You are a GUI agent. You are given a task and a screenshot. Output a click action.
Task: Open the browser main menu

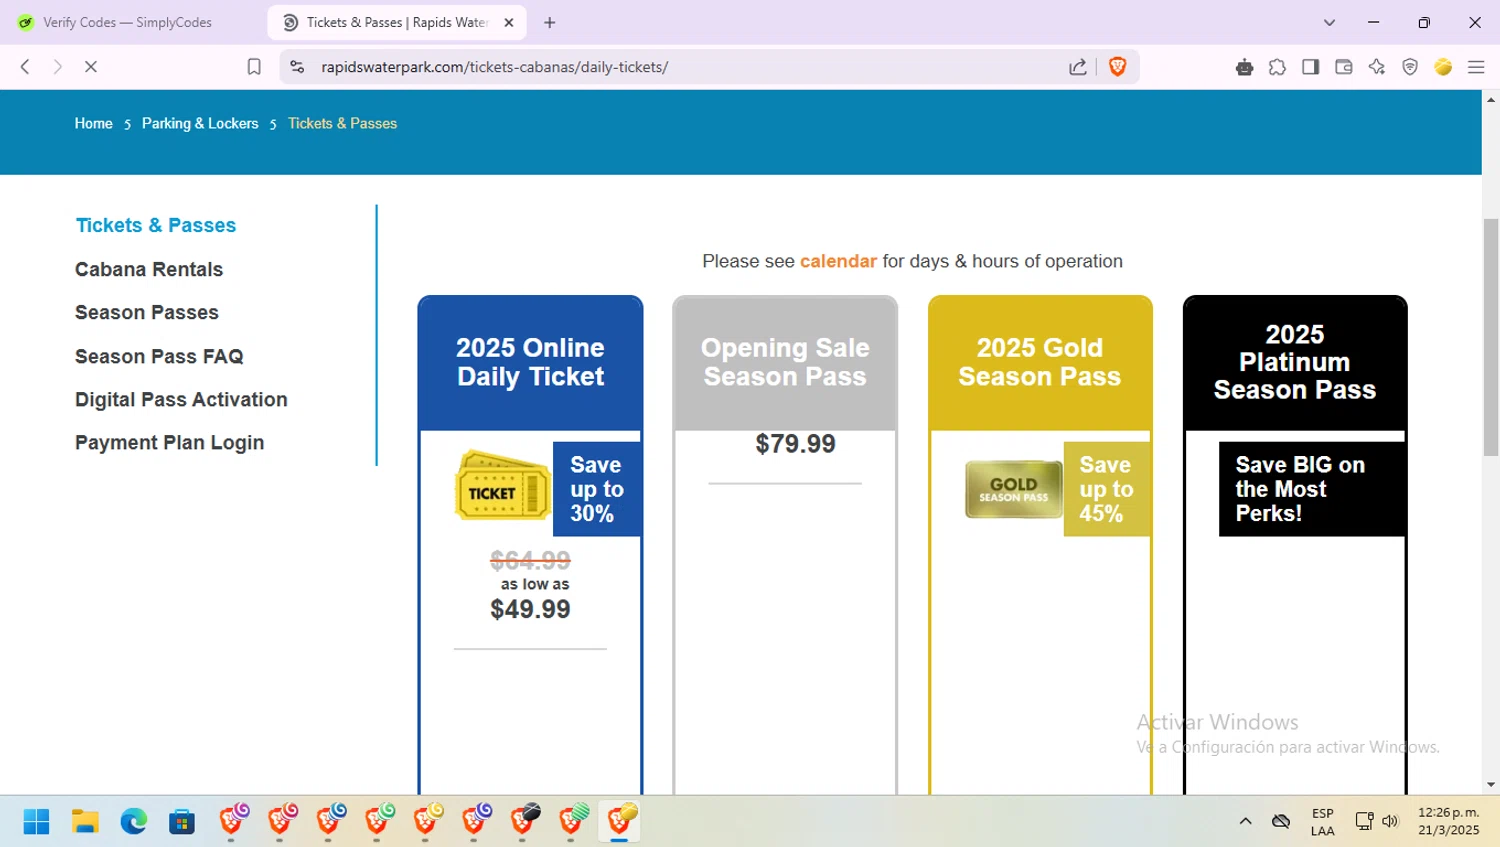[1476, 67]
